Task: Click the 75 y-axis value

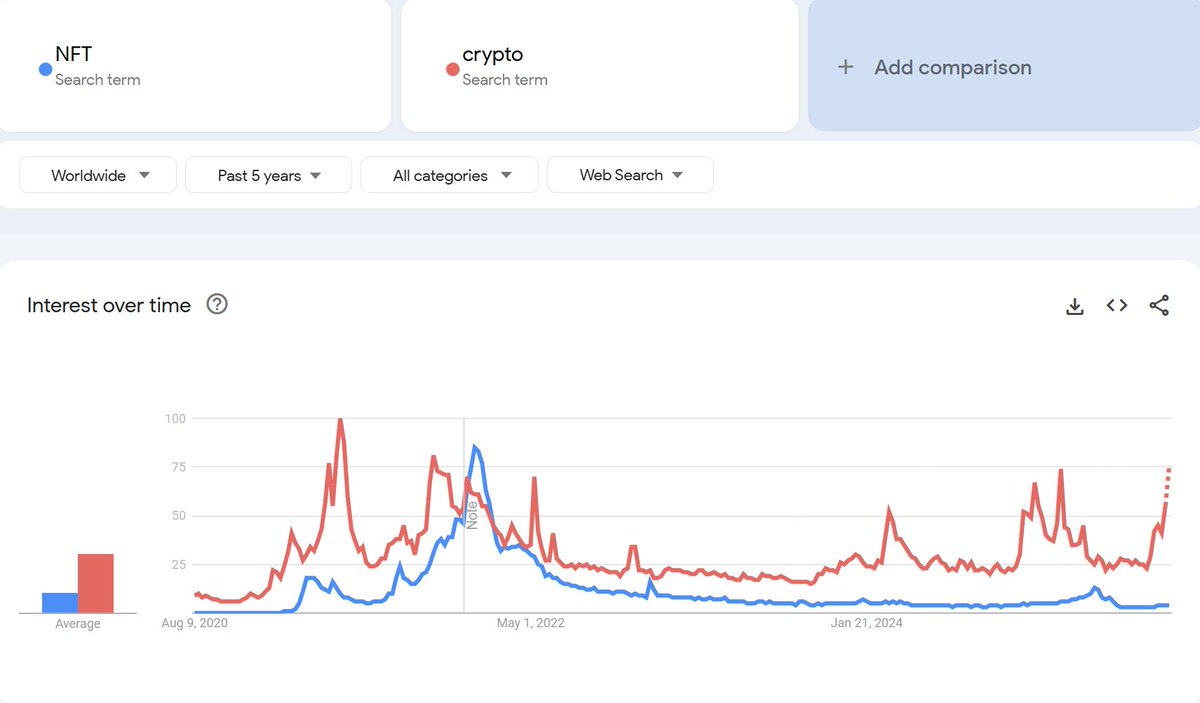Action: click(178, 467)
